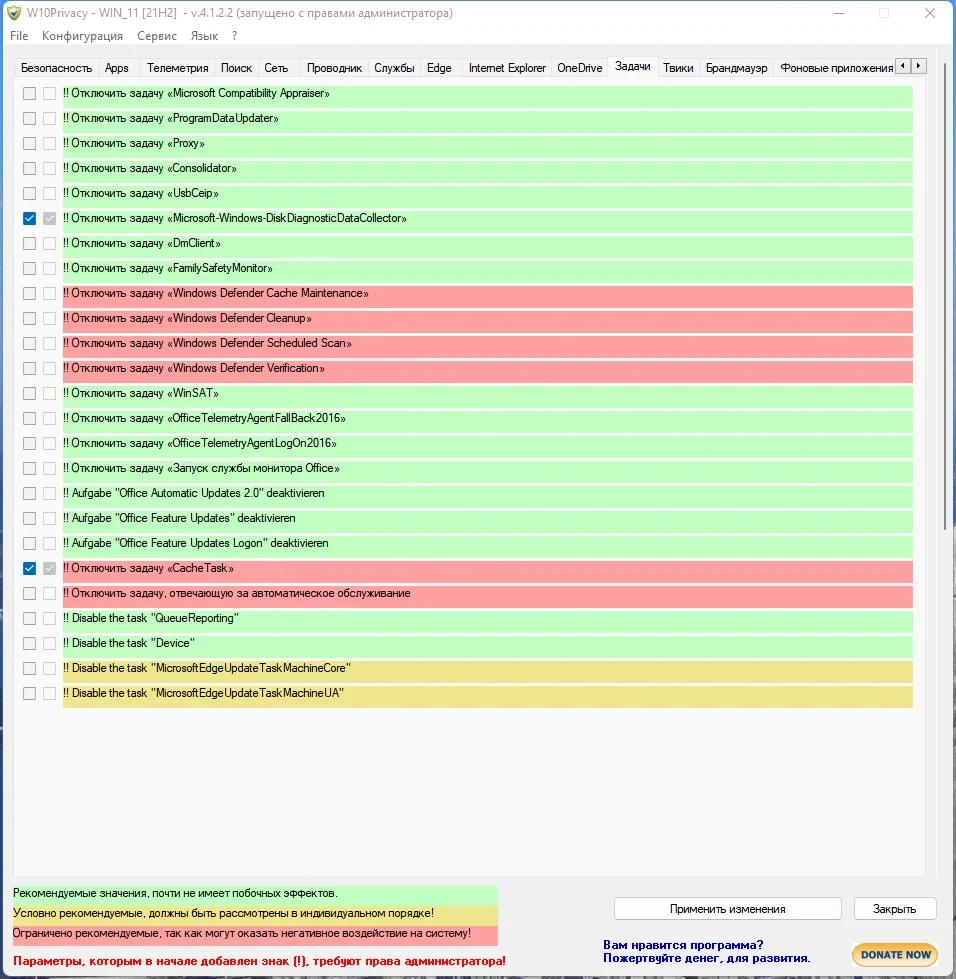Image resolution: width=956 pixels, height=979 pixels.
Task: Check first checkbox for MicrosoftEdgeUpdateTaskMachineCore
Action: 29,668
